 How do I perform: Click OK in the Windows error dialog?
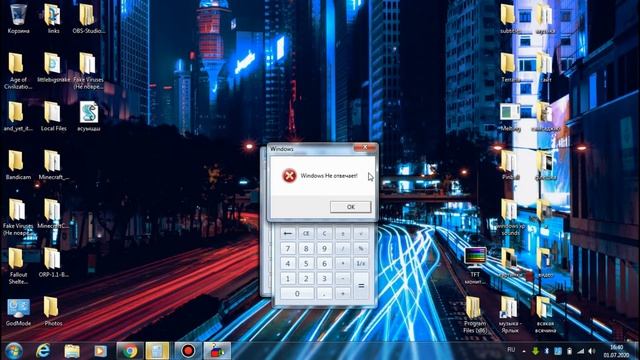click(x=351, y=207)
